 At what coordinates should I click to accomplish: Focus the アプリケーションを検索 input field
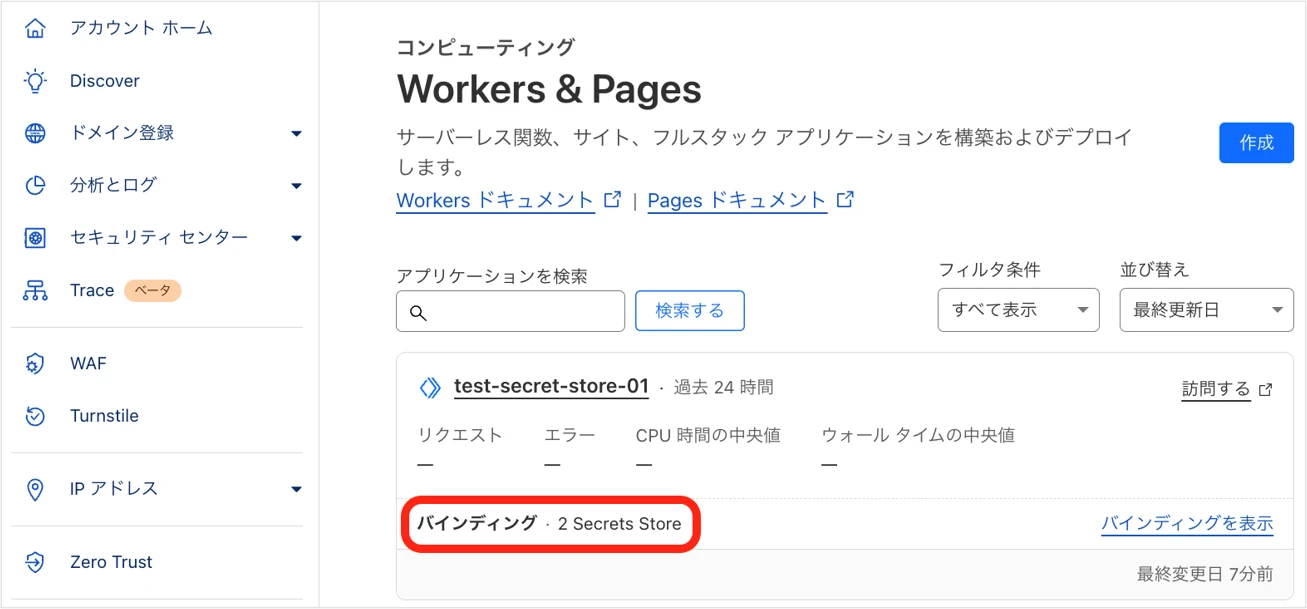pos(510,312)
